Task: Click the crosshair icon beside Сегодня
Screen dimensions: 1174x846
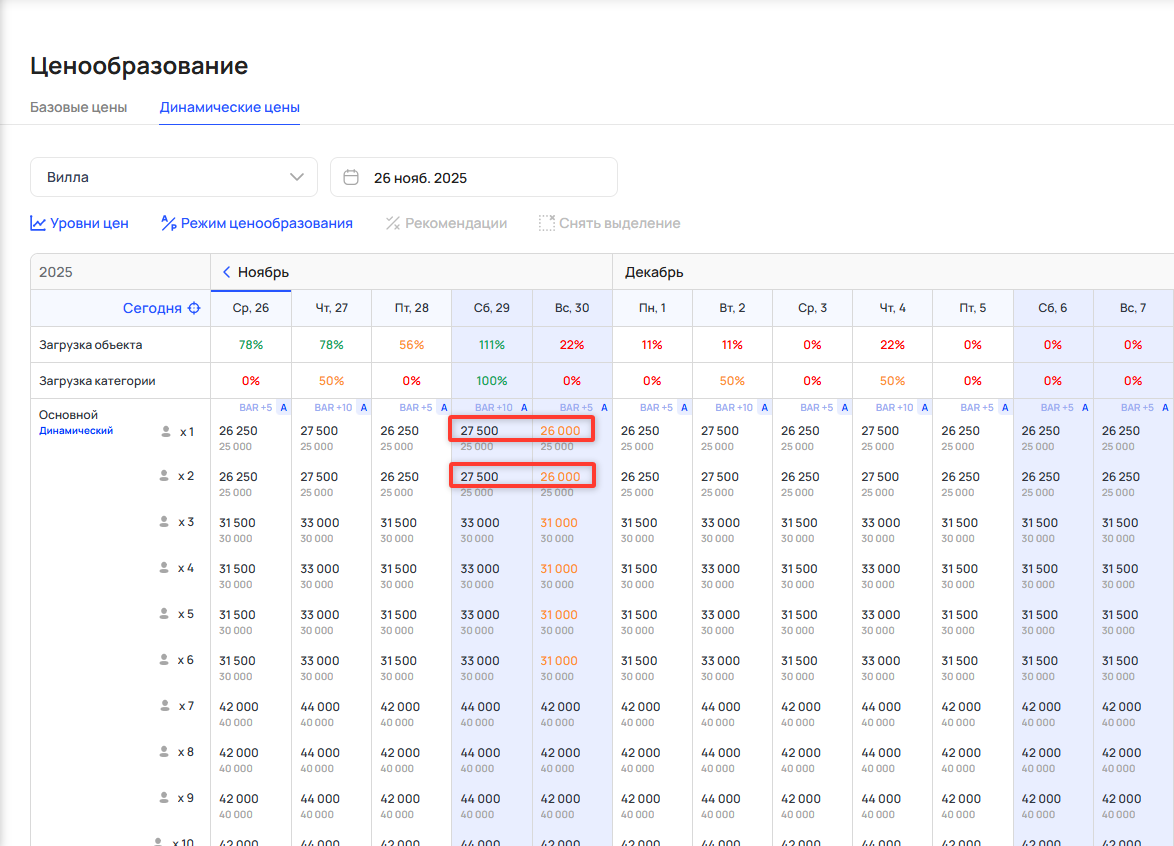Action: [194, 308]
